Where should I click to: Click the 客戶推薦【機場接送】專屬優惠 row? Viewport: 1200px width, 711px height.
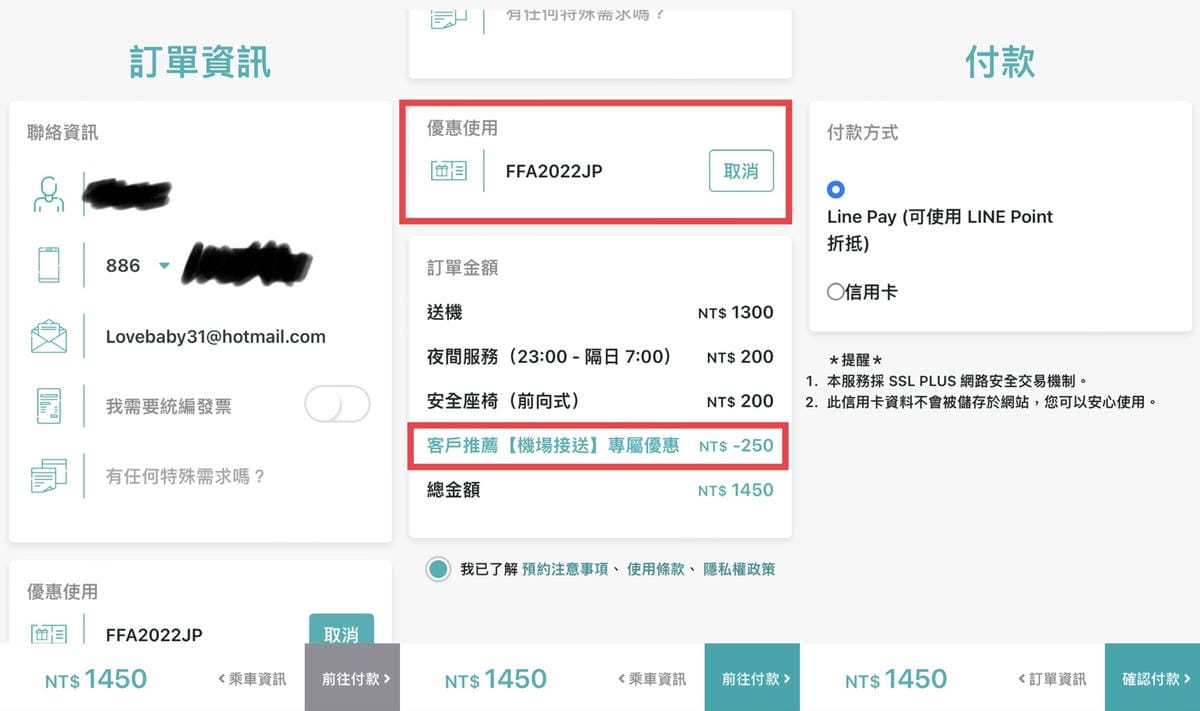600,445
